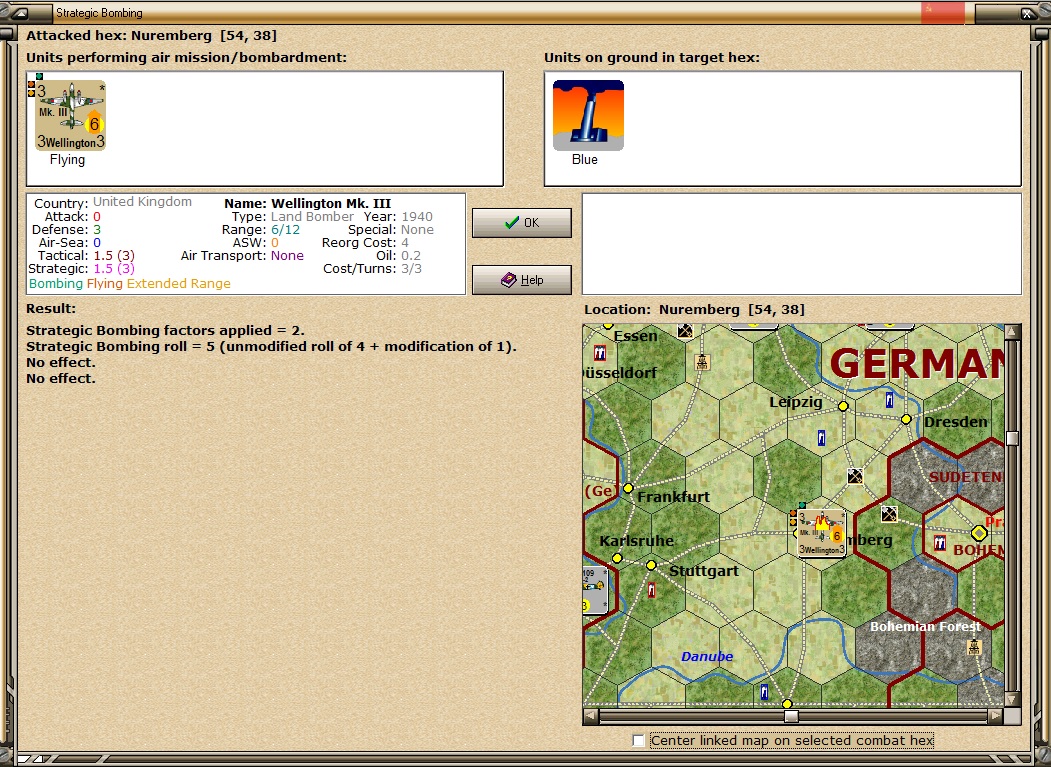The image size is (1051, 767).
Task: Click the yellow city dot at the map's bottom edge
Action: point(788,704)
